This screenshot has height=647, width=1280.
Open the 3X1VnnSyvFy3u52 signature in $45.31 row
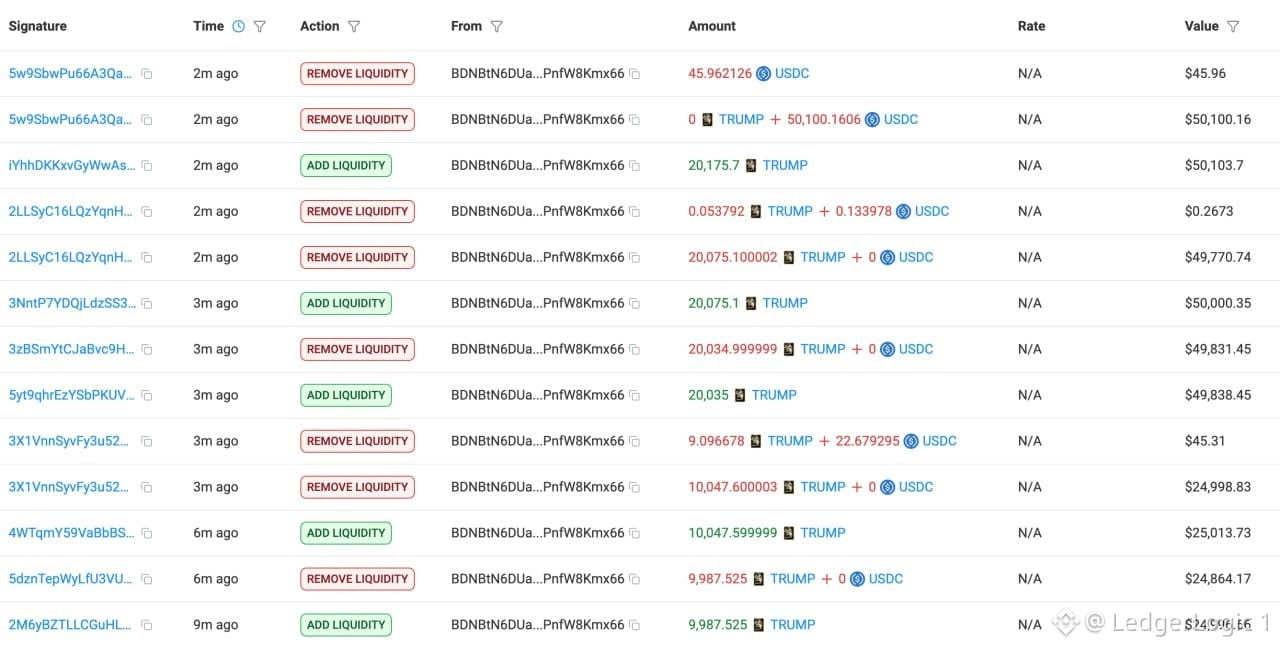tap(70, 442)
